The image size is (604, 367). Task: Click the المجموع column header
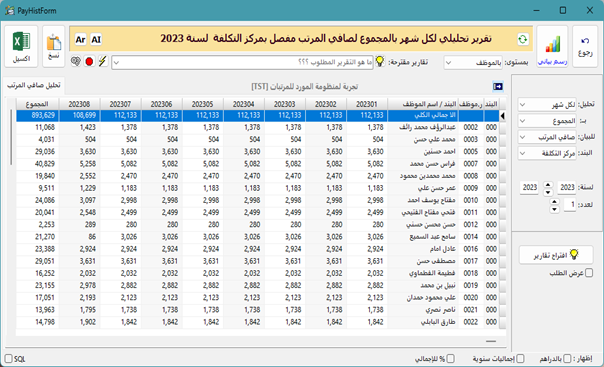point(37,104)
